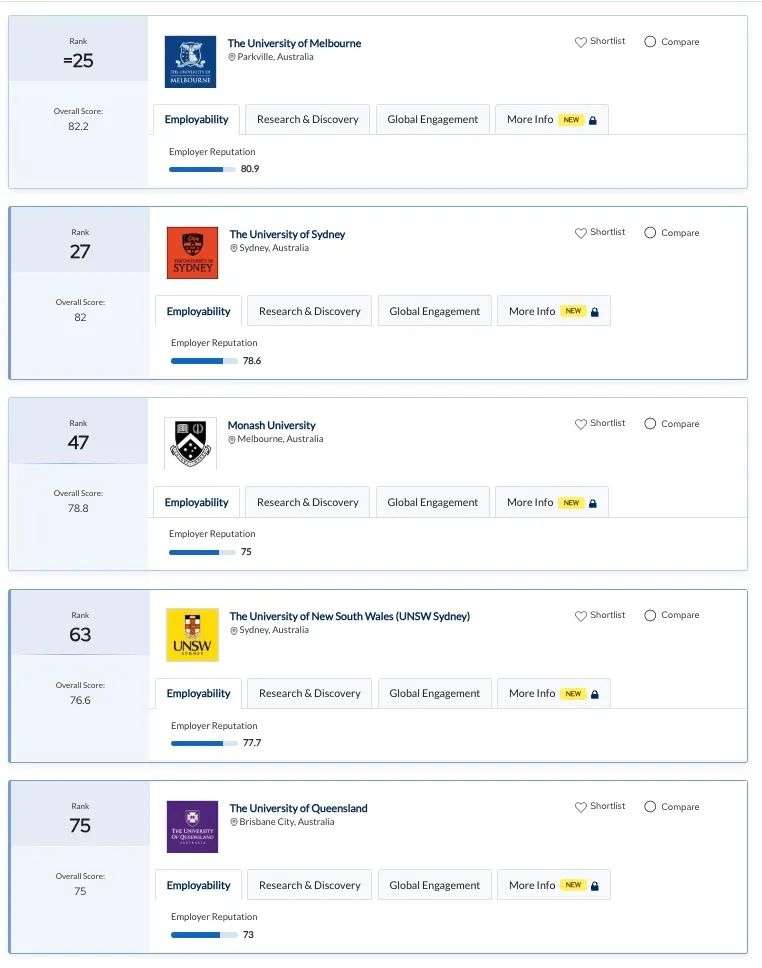Click the University of Melbourne logo
The width and height of the screenshot is (762, 968).
click(190, 62)
